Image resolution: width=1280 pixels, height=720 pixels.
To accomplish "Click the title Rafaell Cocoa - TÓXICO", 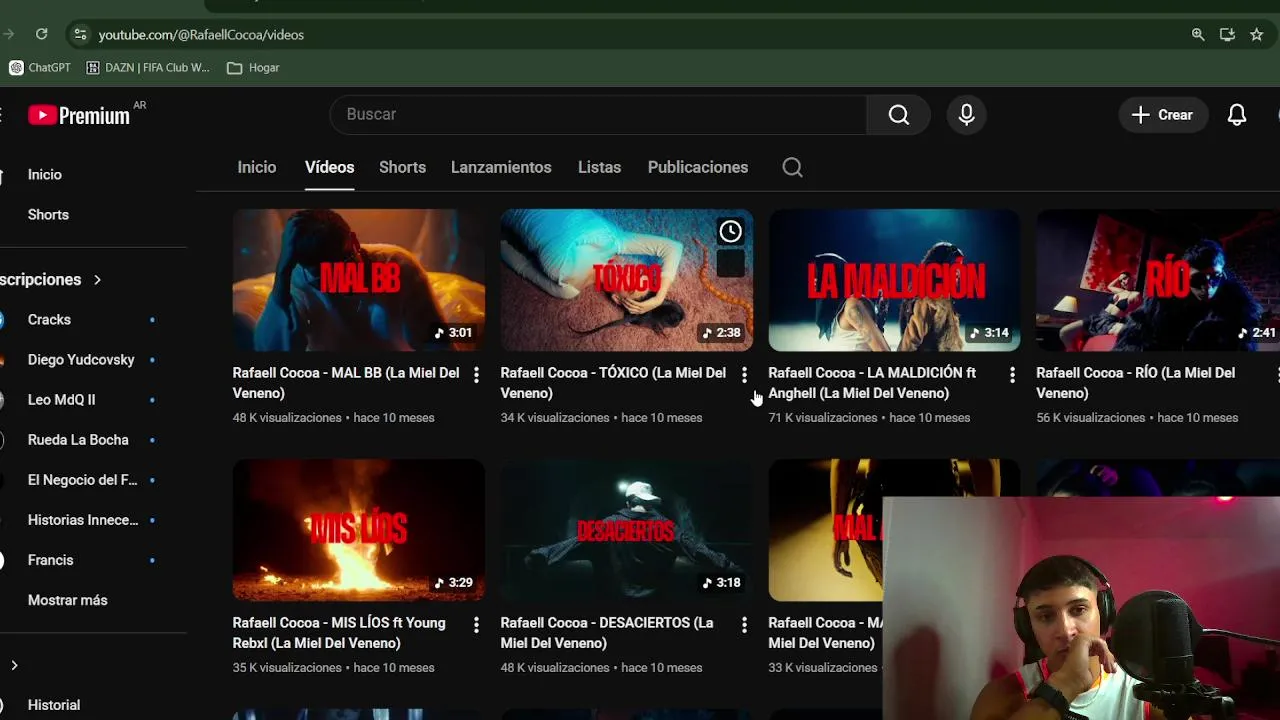I will pos(613,383).
